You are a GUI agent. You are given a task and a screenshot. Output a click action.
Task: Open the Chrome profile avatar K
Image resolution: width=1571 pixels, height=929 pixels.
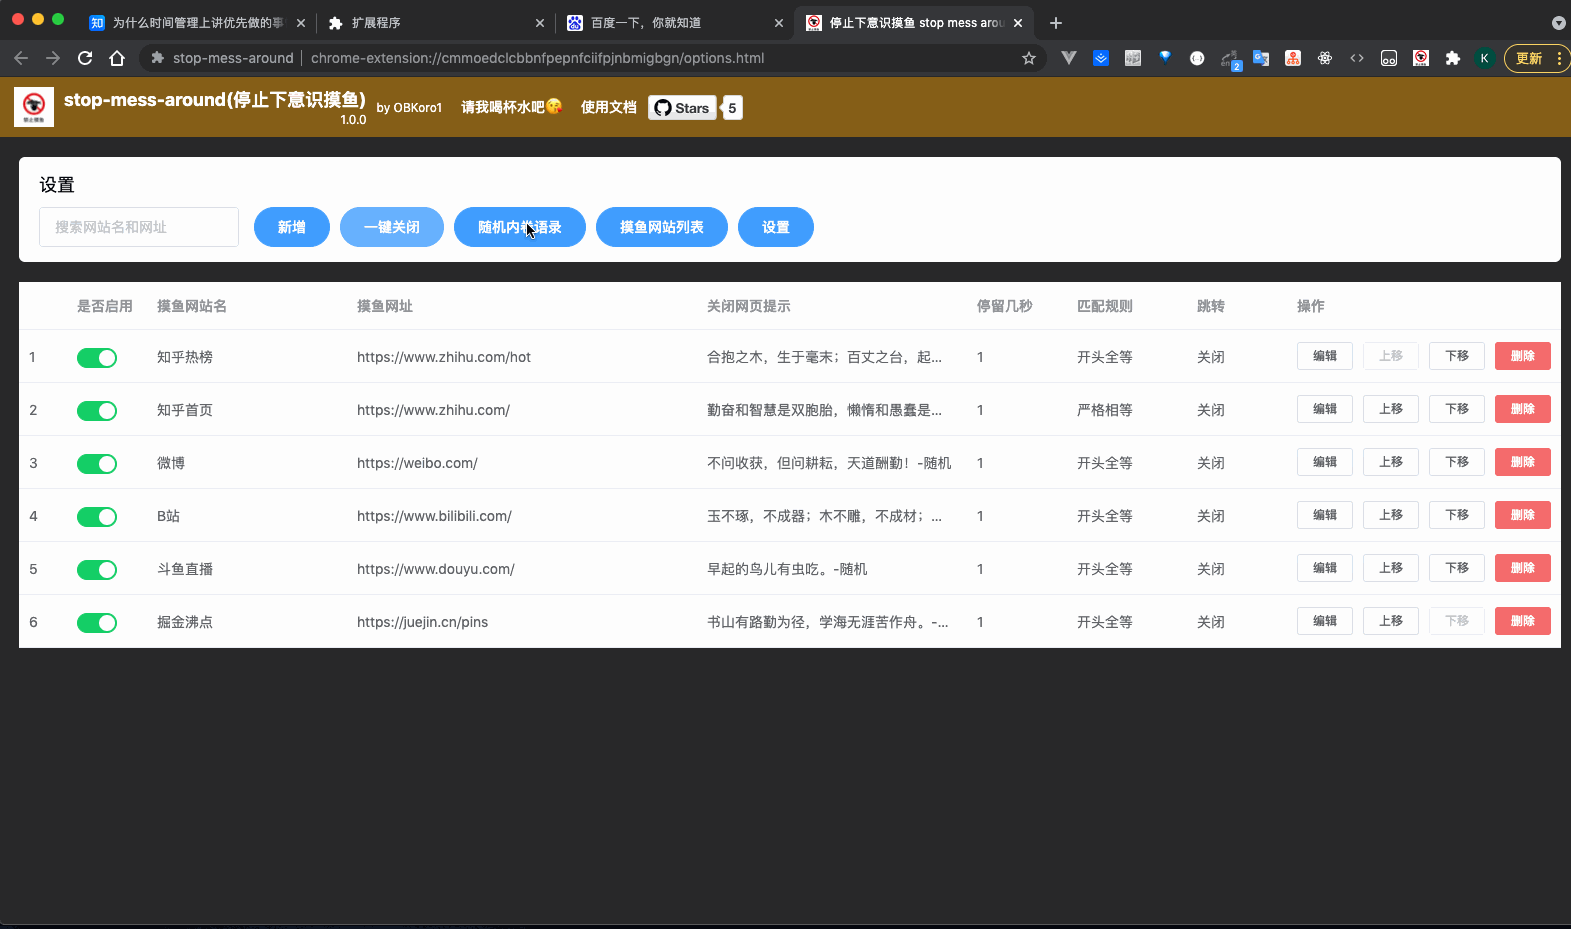(1485, 58)
